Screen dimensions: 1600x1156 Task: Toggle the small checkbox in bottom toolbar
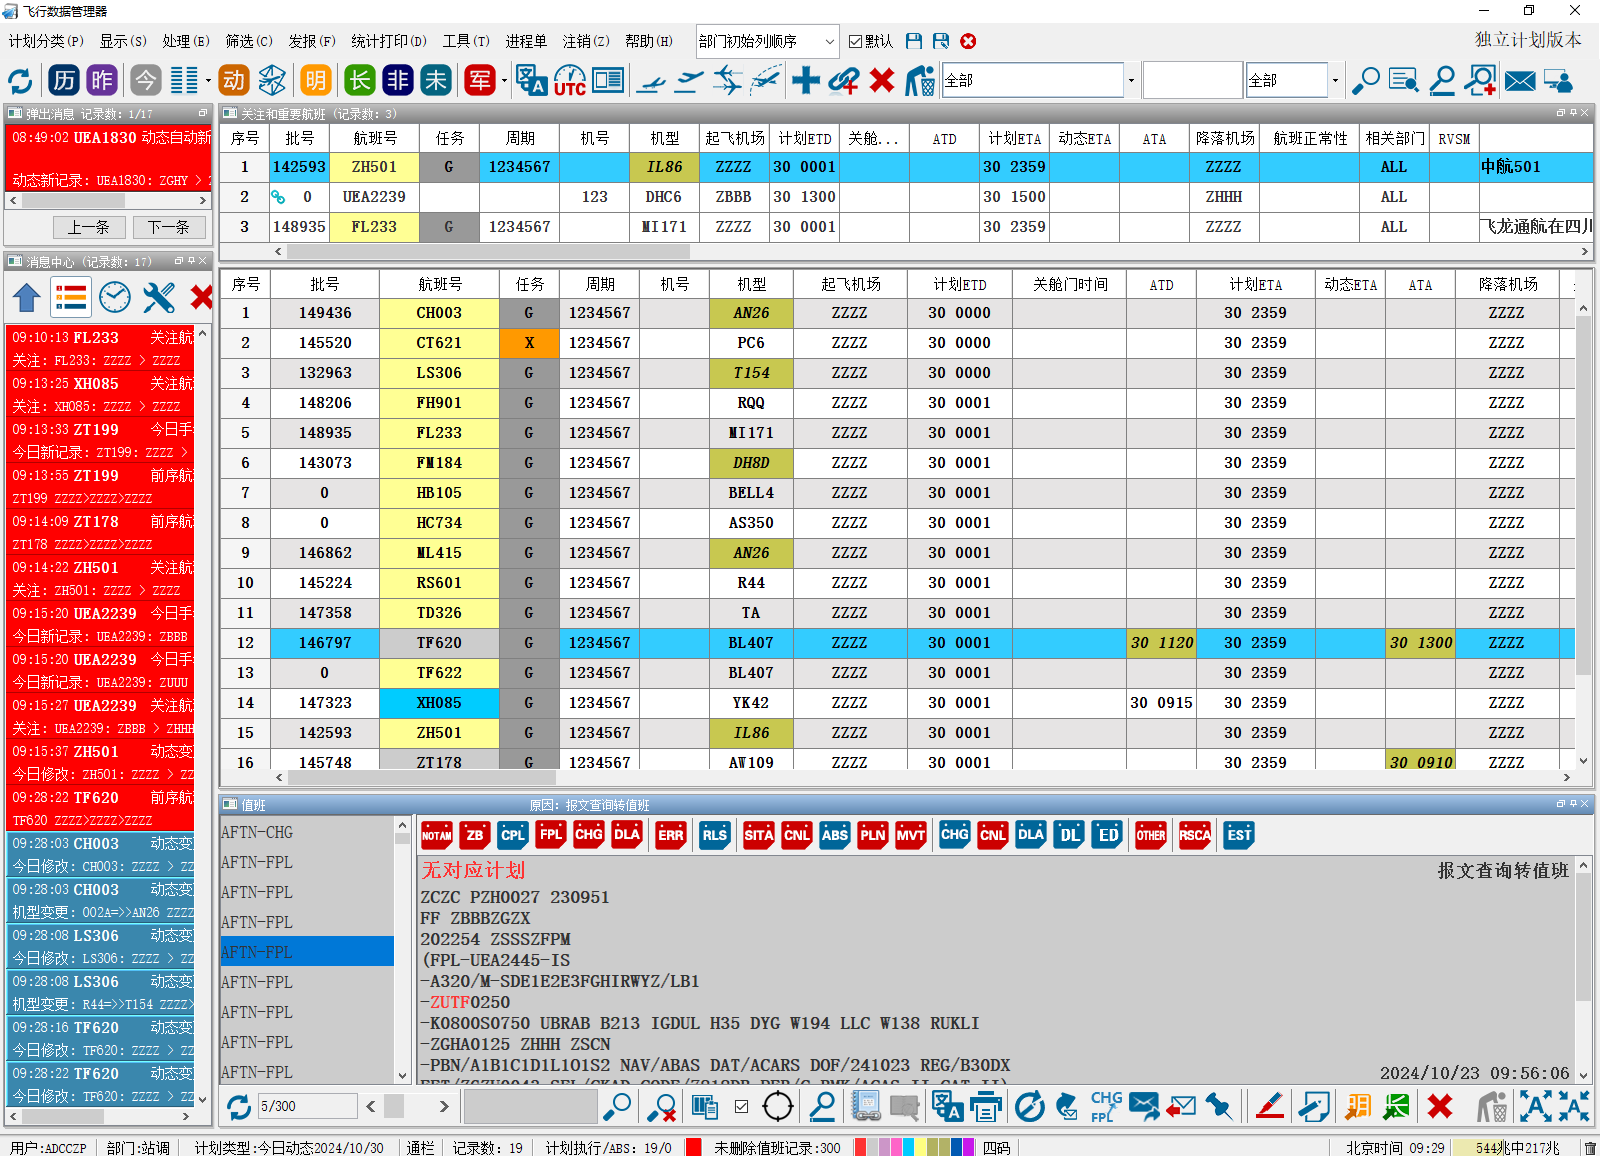(741, 1106)
